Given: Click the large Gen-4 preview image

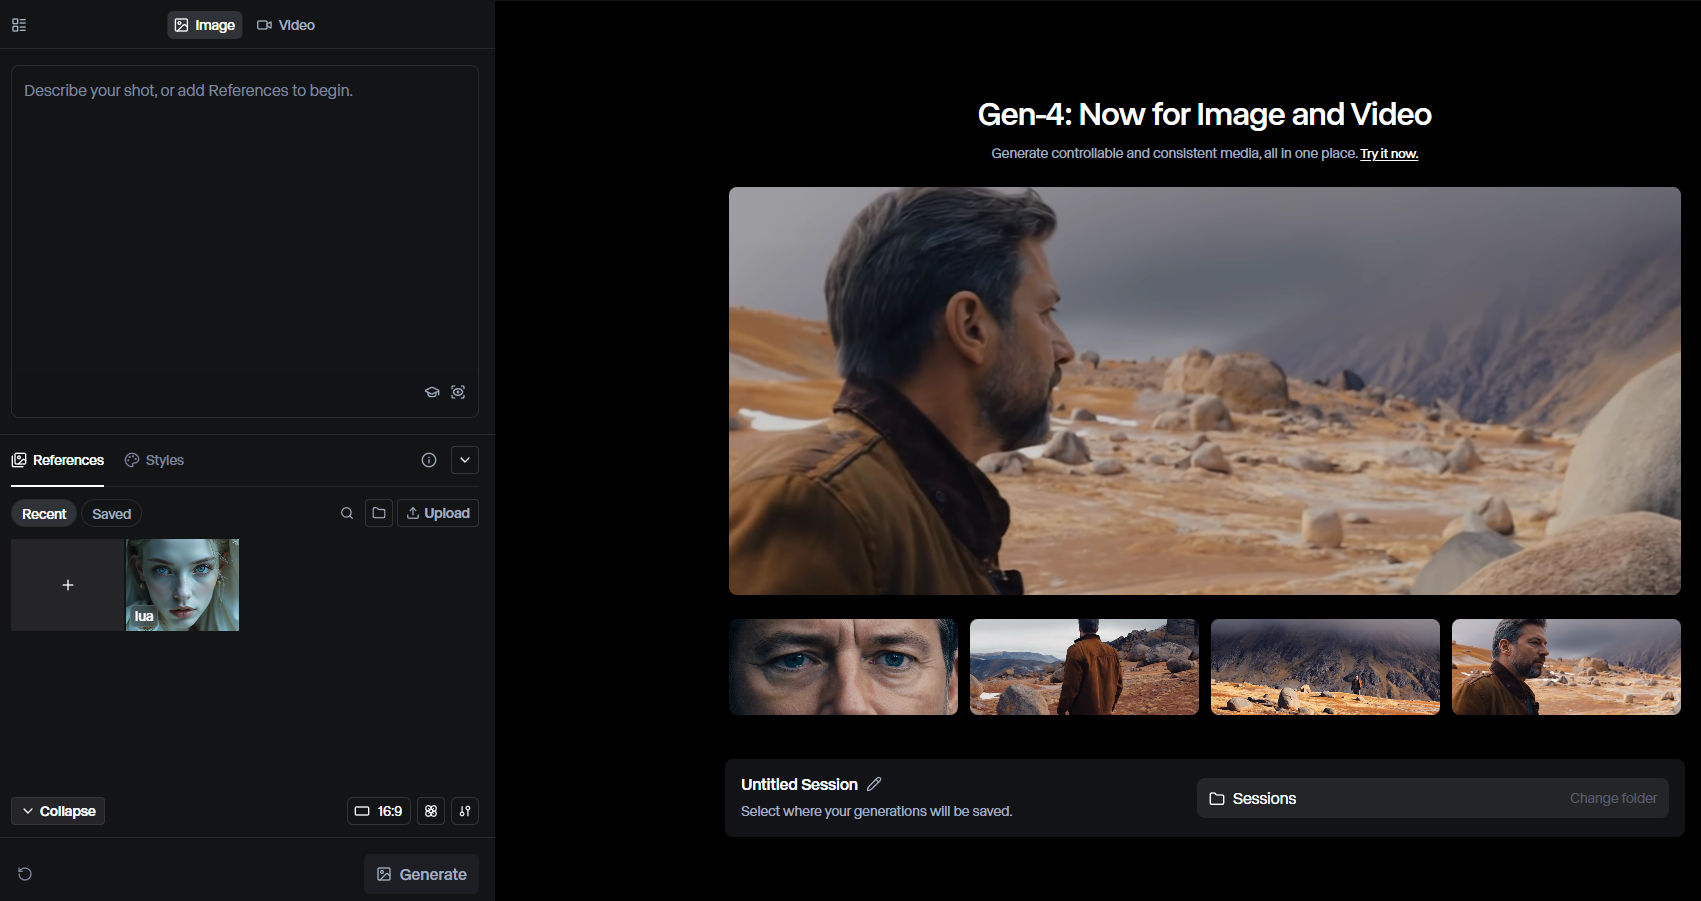Looking at the screenshot, I should (x=1205, y=391).
